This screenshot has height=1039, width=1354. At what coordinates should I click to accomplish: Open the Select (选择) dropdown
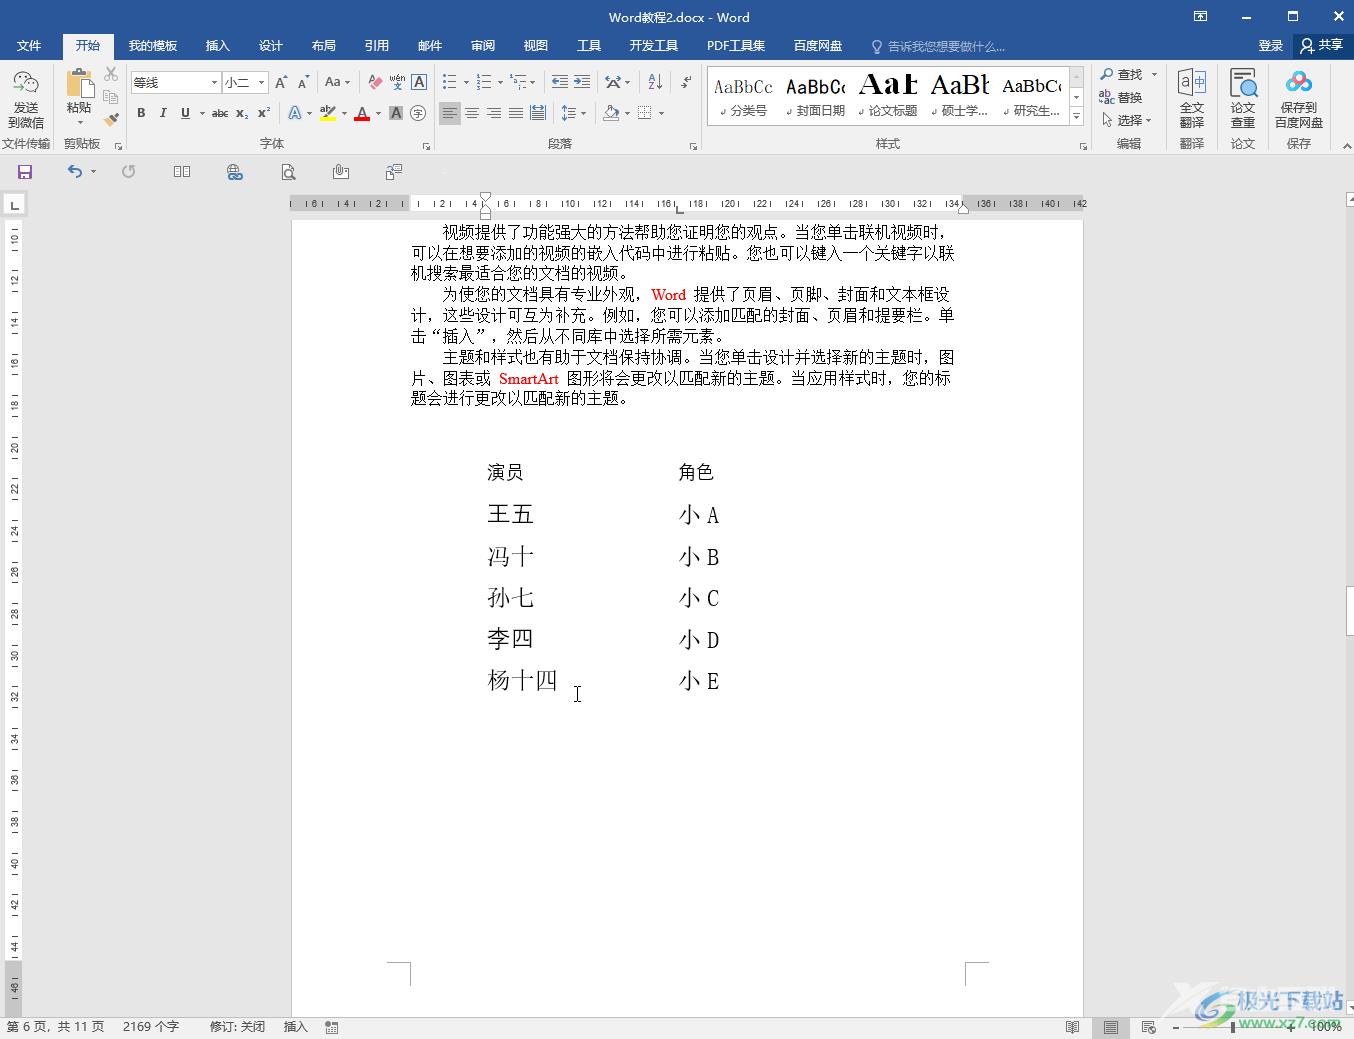[x=1127, y=119]
